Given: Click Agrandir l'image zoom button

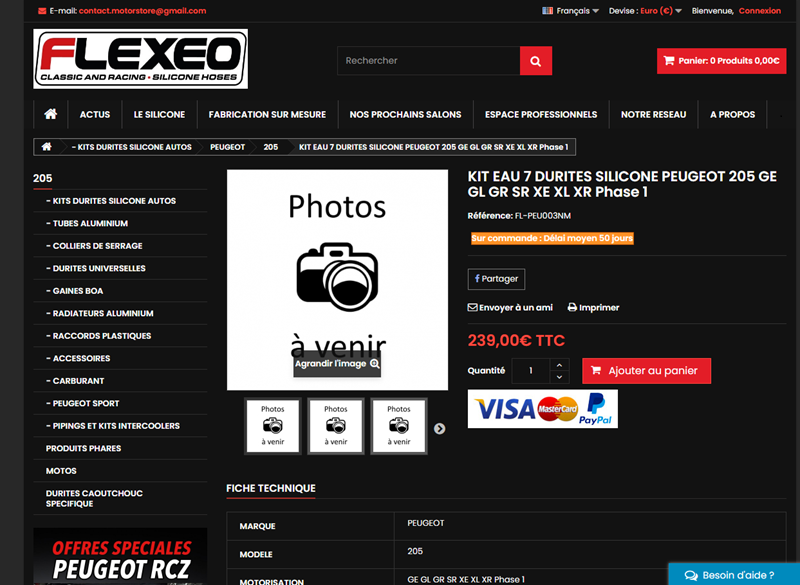Looking at the screenshot, I should [x=337, y=364].
